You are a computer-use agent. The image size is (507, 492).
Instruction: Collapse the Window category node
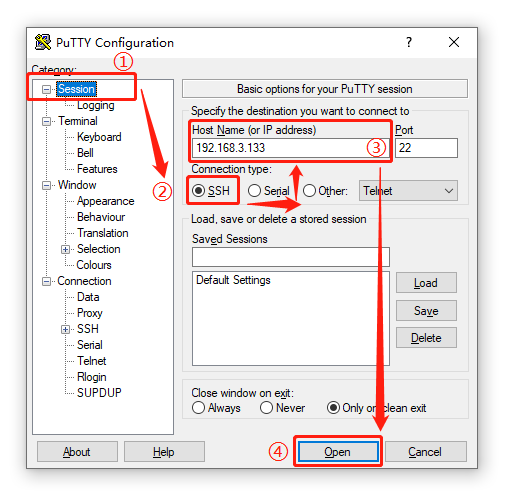coord(46,185)
